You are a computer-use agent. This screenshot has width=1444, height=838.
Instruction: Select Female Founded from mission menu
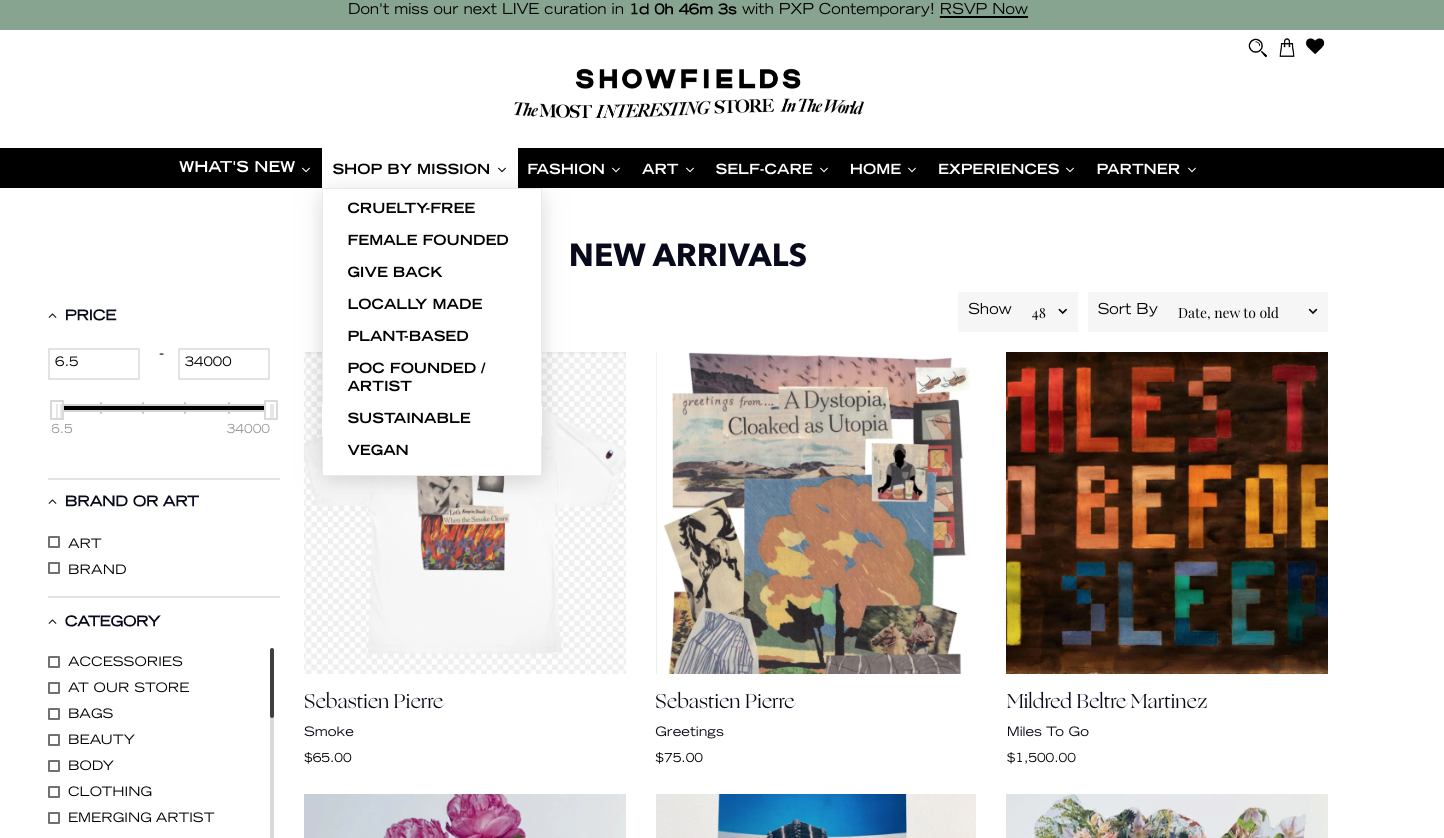(x=428, y=240)
